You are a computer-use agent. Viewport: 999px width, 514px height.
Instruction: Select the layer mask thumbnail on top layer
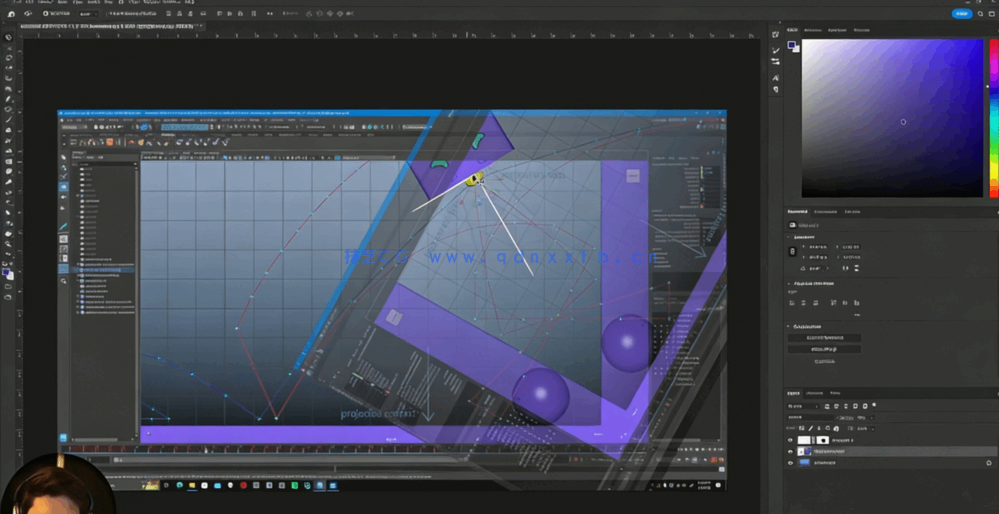(x=822, y=440)
